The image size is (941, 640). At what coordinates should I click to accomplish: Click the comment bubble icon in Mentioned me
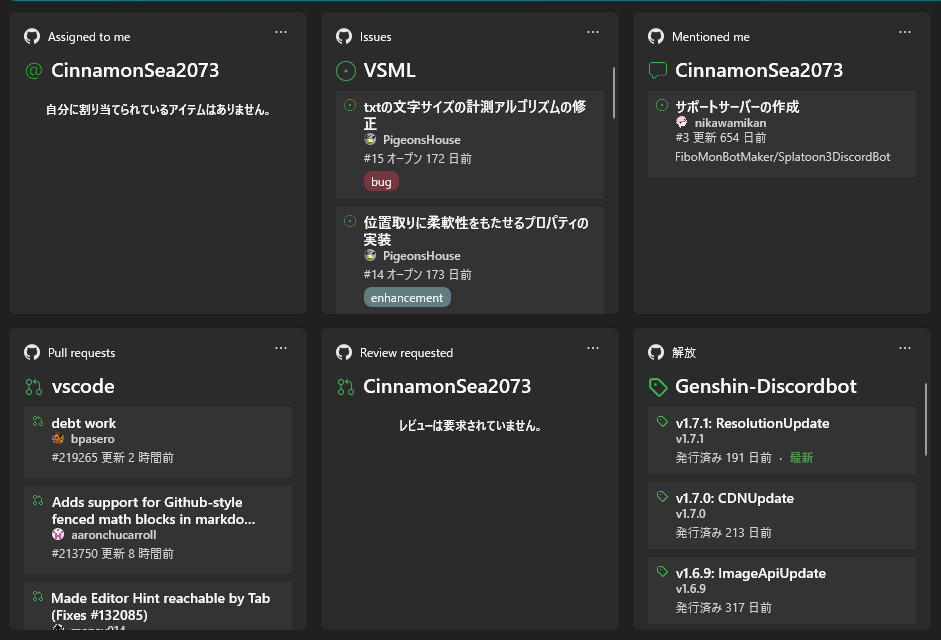[658, 71]
